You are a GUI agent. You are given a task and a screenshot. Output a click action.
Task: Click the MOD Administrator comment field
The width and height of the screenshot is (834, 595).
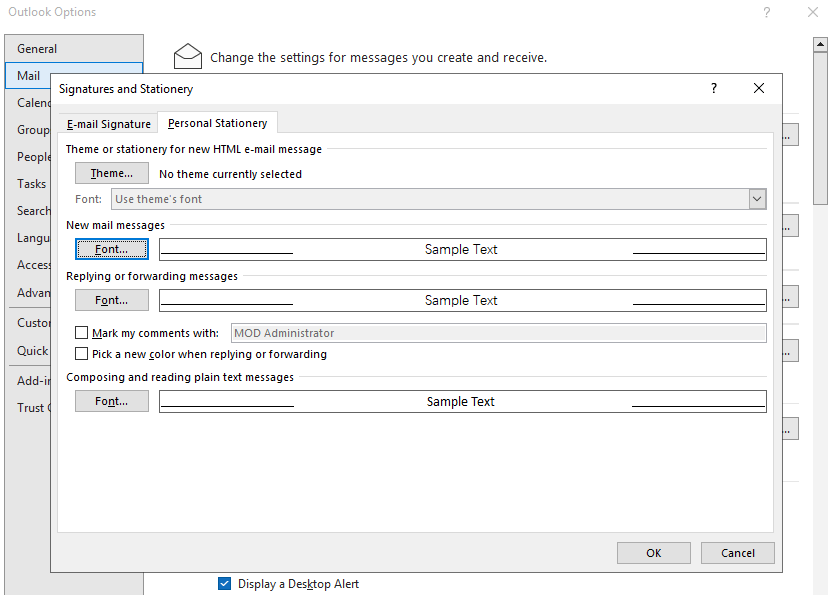[x=498, y=333]
